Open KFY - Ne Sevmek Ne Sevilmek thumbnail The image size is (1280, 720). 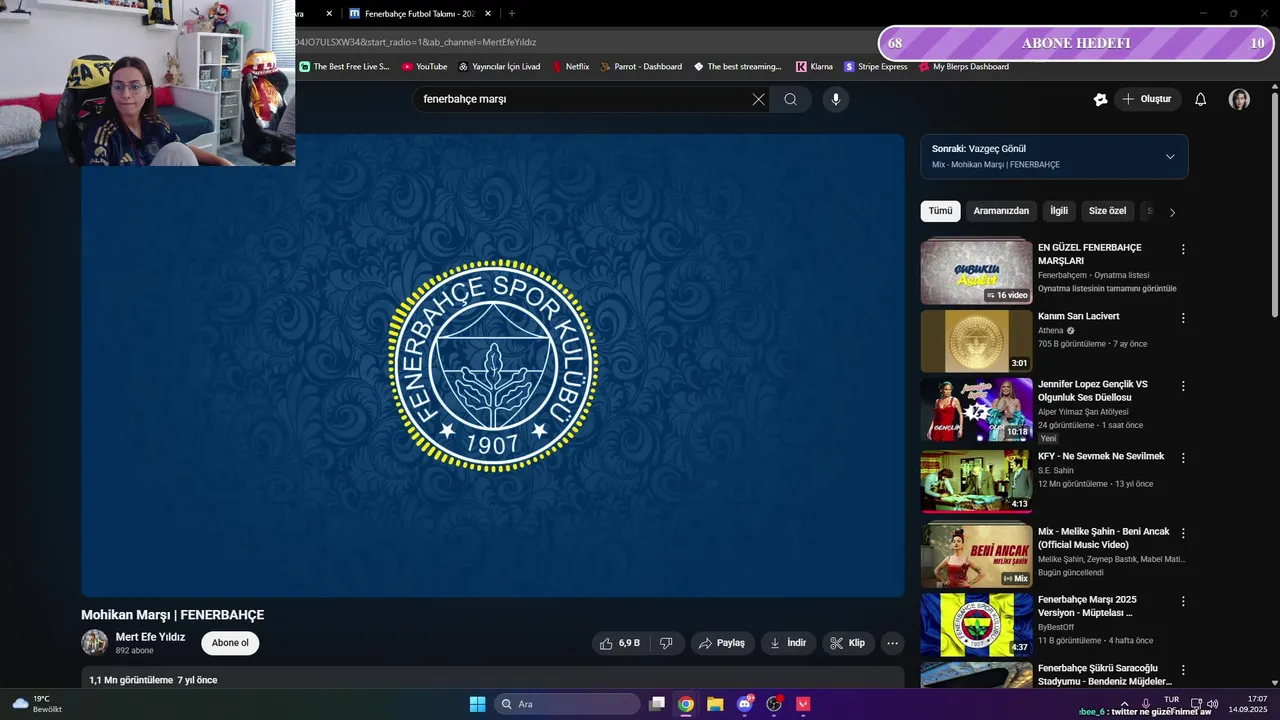pos(976,481)
